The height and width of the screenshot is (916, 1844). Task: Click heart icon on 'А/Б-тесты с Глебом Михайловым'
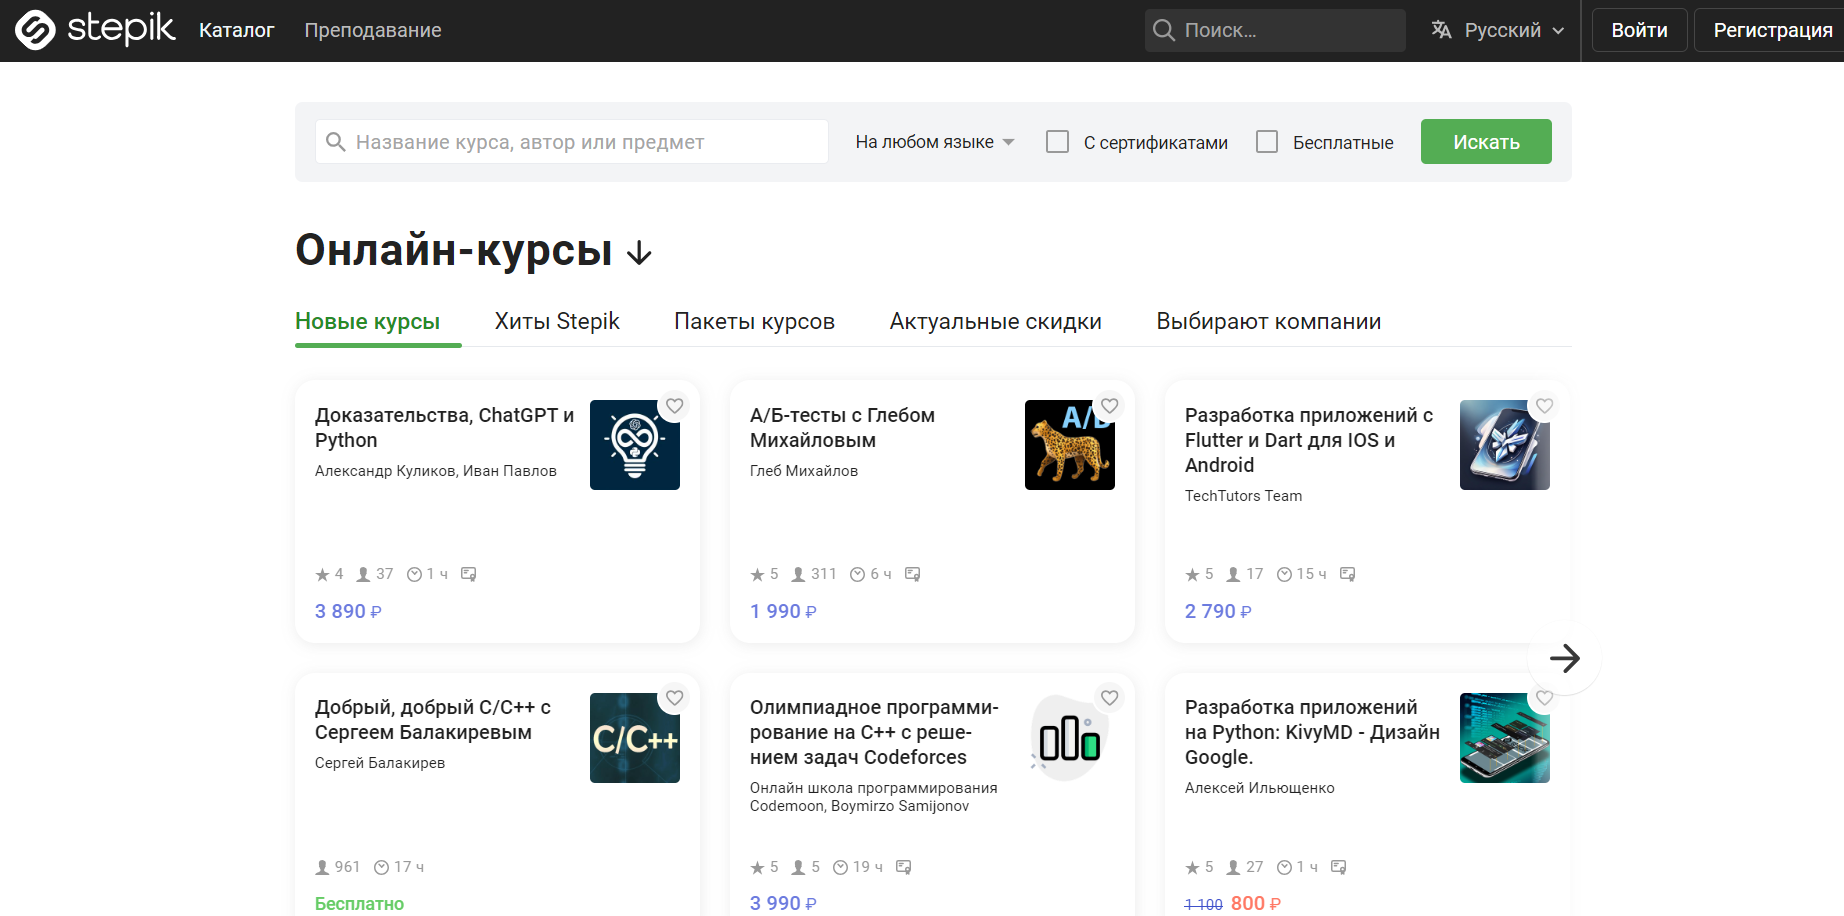(x=1110, y=406)
